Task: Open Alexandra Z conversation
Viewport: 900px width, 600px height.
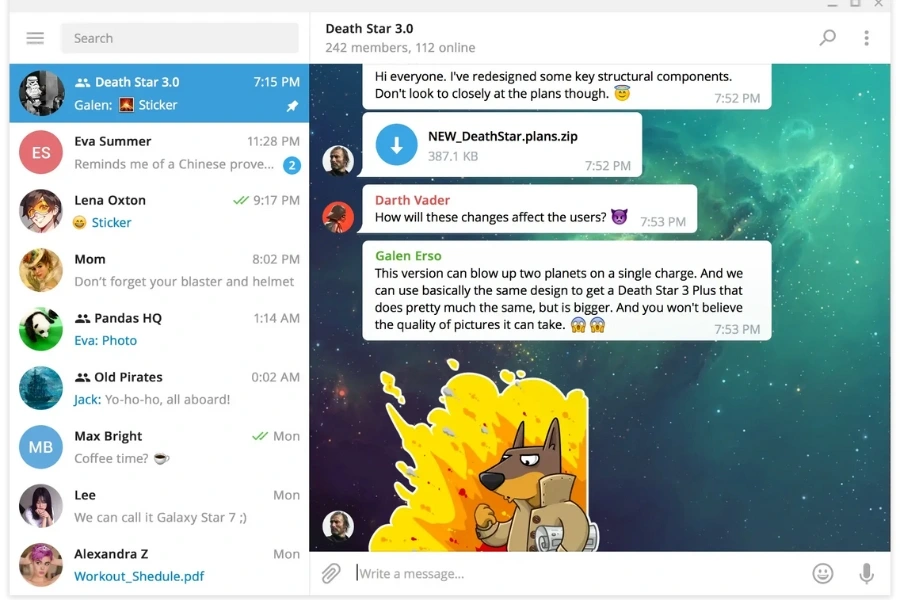Action: pyautogui.click(x=159, y=565)
